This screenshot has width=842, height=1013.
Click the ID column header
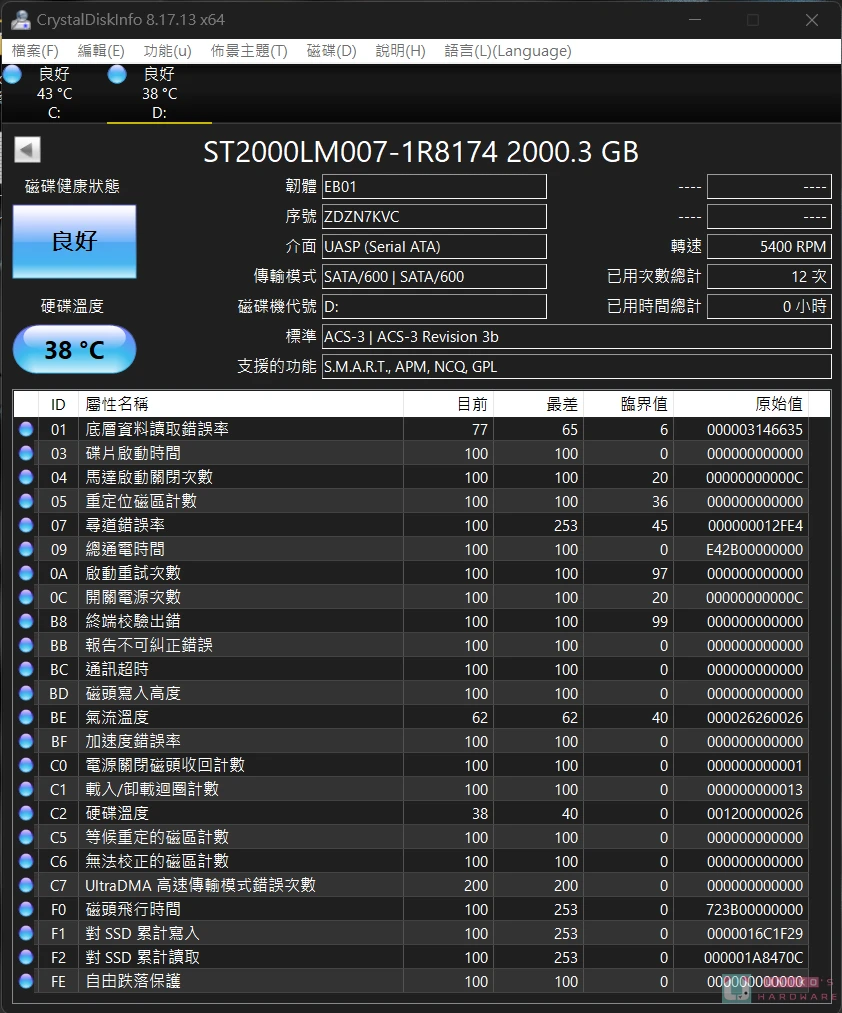pos(58,404)
